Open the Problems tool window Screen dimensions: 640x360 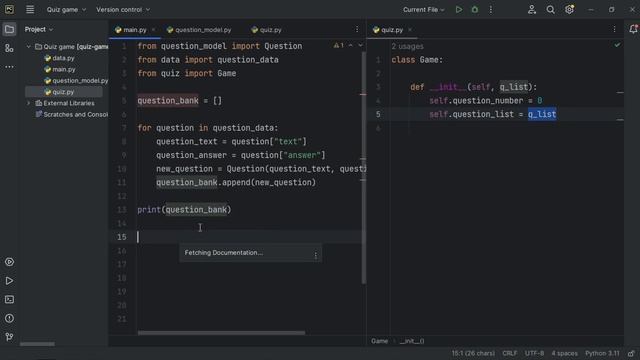coord(9,318)
